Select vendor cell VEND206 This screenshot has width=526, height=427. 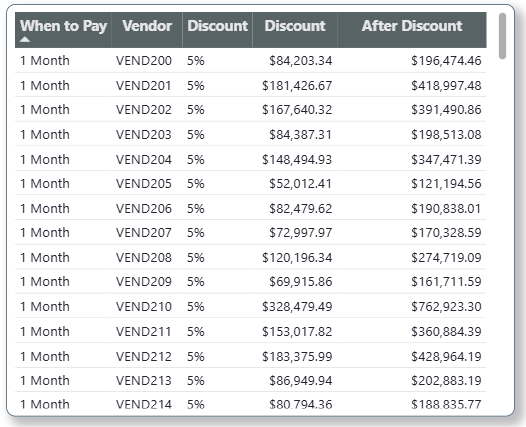point(144,208)
